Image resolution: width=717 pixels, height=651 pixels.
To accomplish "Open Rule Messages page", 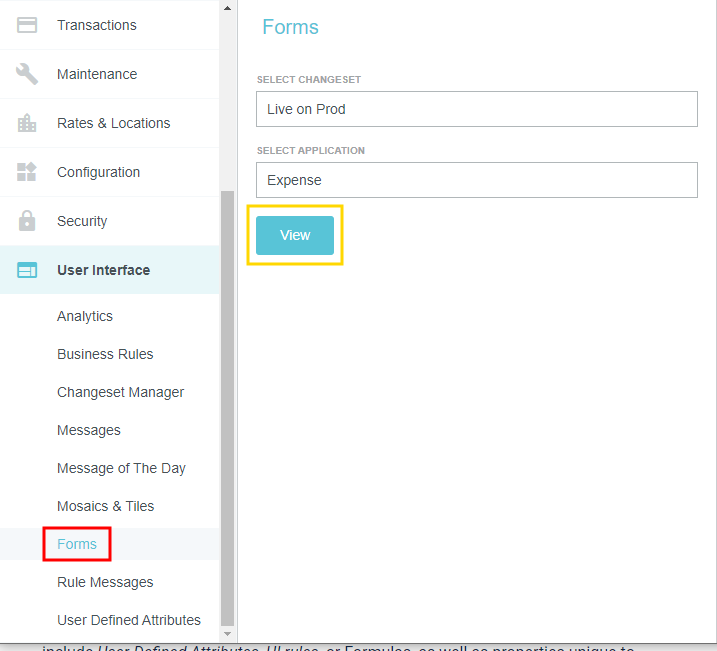I will pyautogui.click(x=105, y=582).
